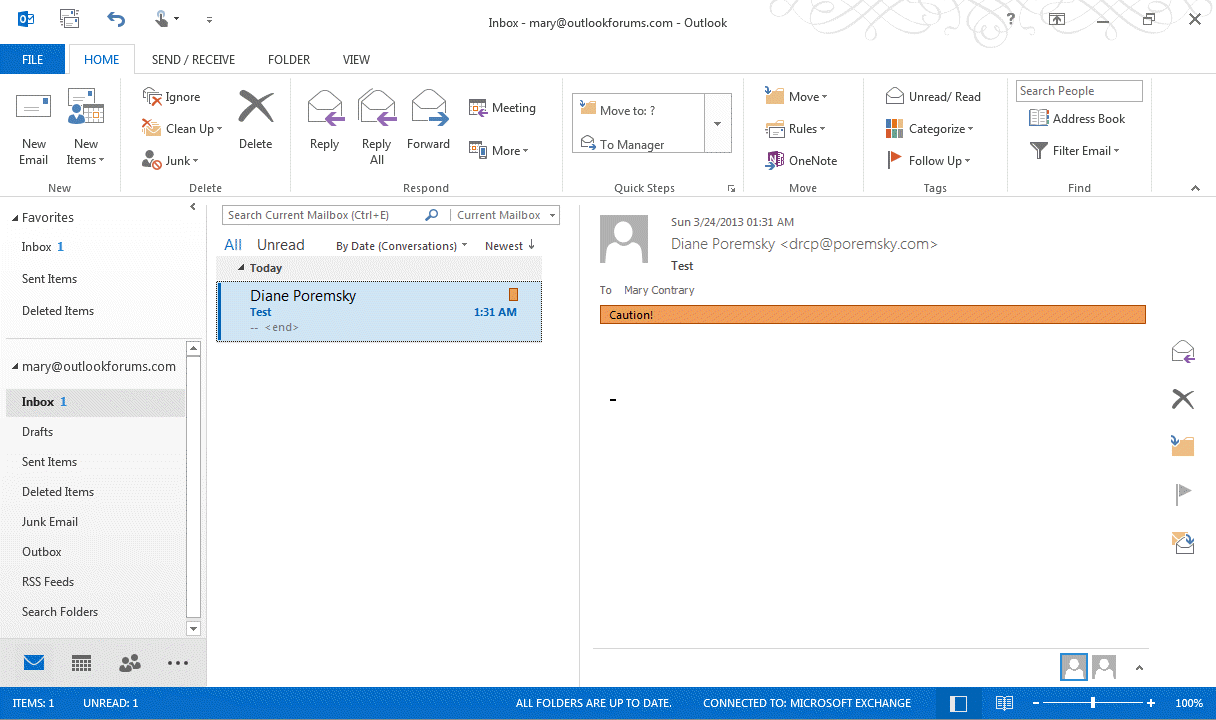Open more navigation options (ellipsis)
The width and height of the screenshot is (1216, 720).
178,663
